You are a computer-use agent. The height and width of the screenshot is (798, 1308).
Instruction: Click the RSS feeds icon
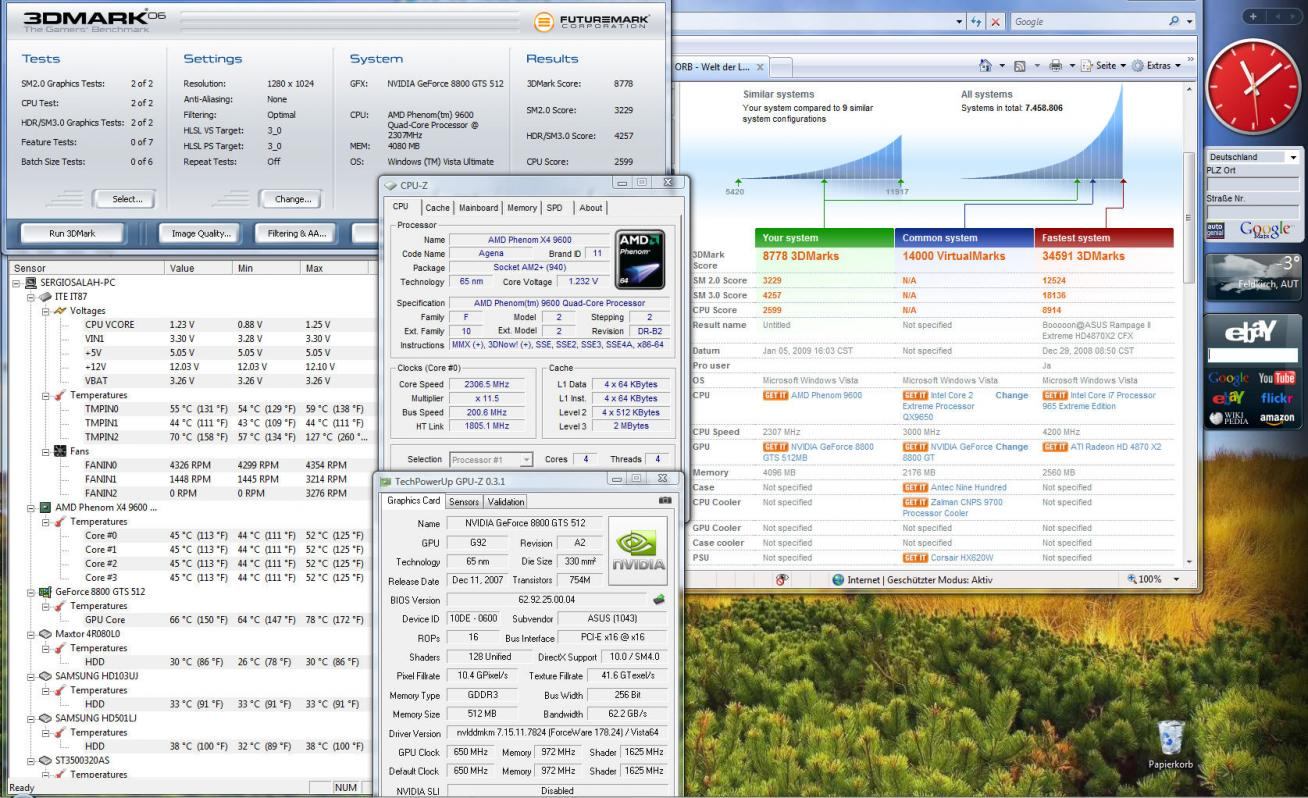pyautogui.click(x=1019, y=66)
